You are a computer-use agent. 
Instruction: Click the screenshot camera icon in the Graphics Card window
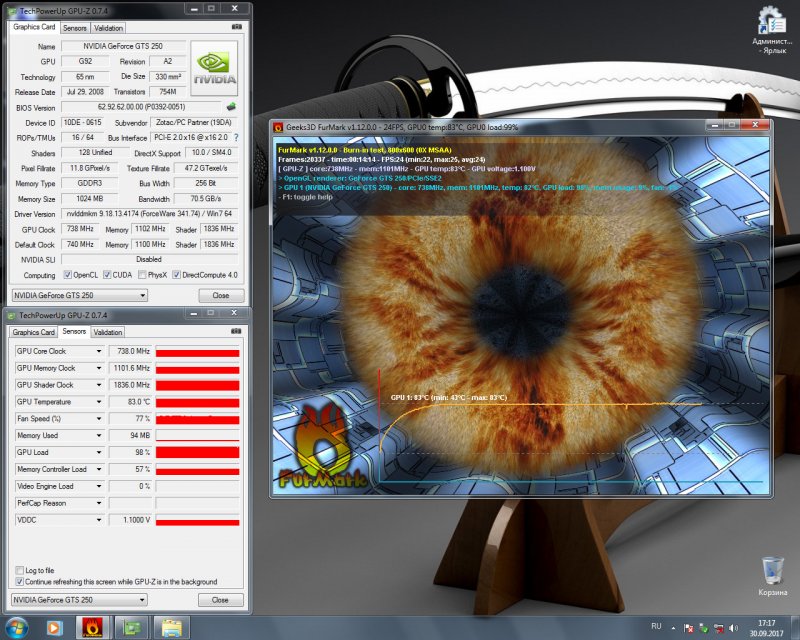(236, 27)
